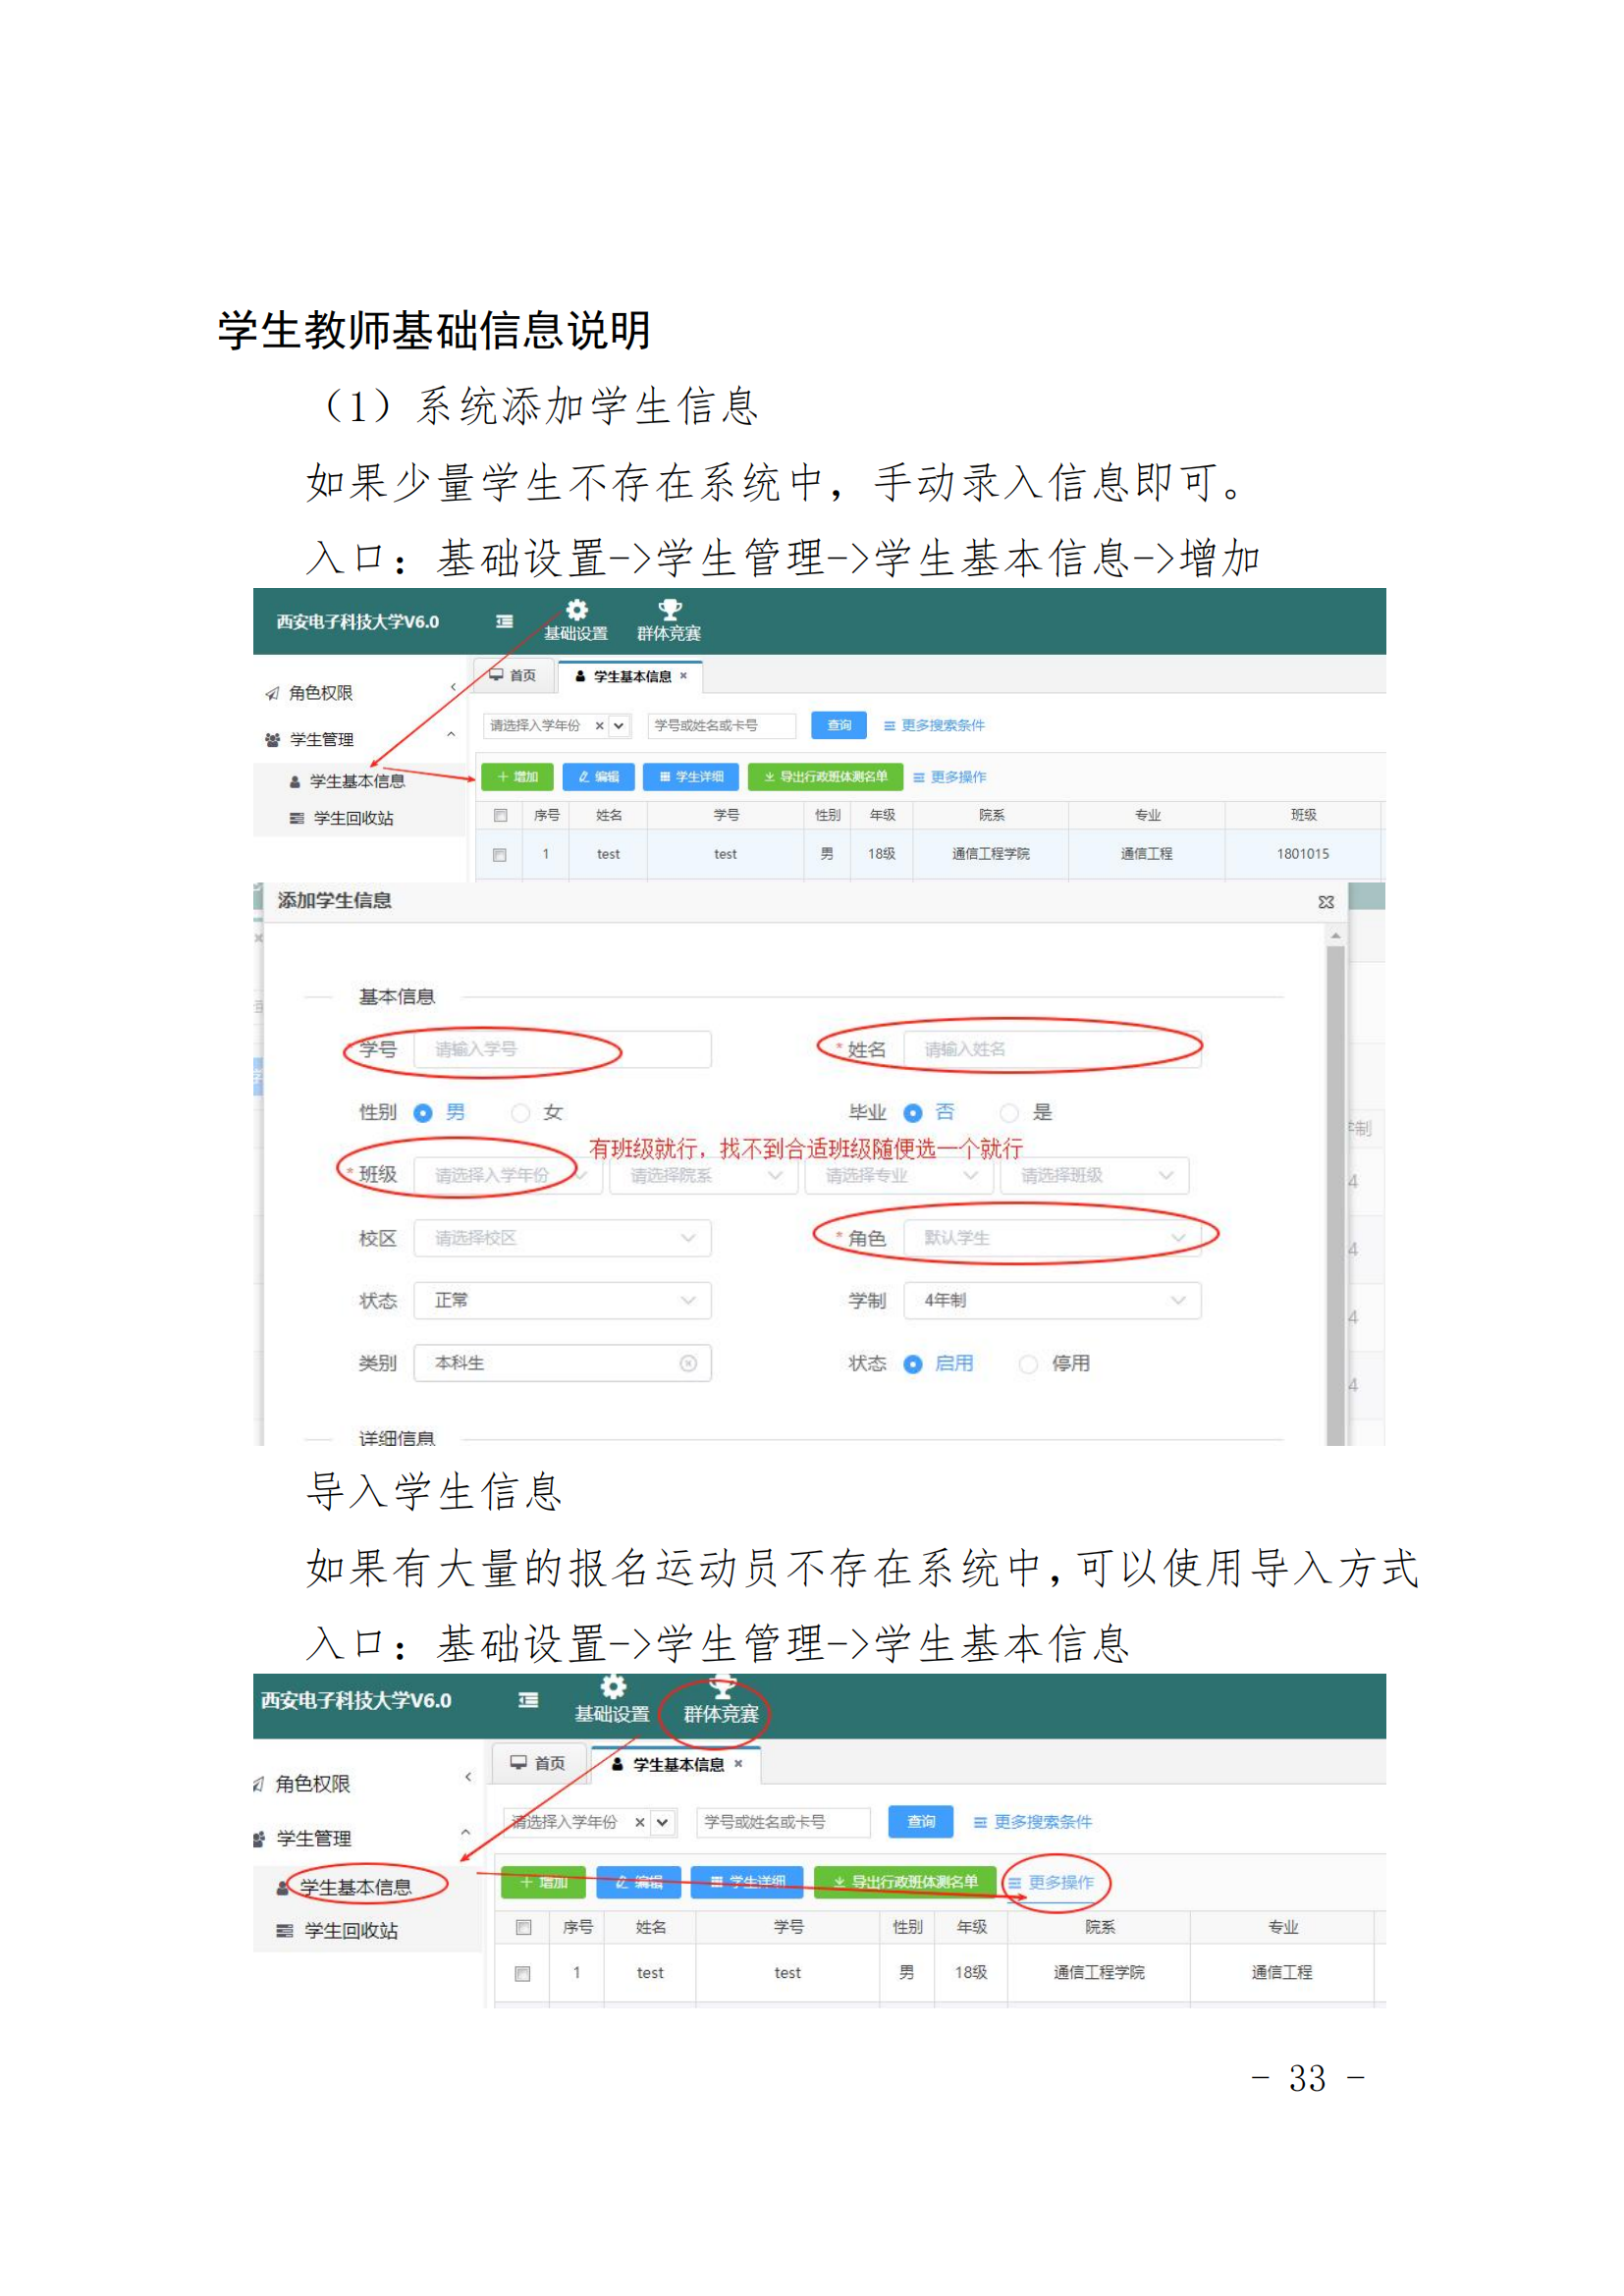1624x2296 pixels.
Task: Click the sidebar toggle icon beside 西安电子科技大学V6.0 in the bottom screenshot
Action: [528, 1700]
